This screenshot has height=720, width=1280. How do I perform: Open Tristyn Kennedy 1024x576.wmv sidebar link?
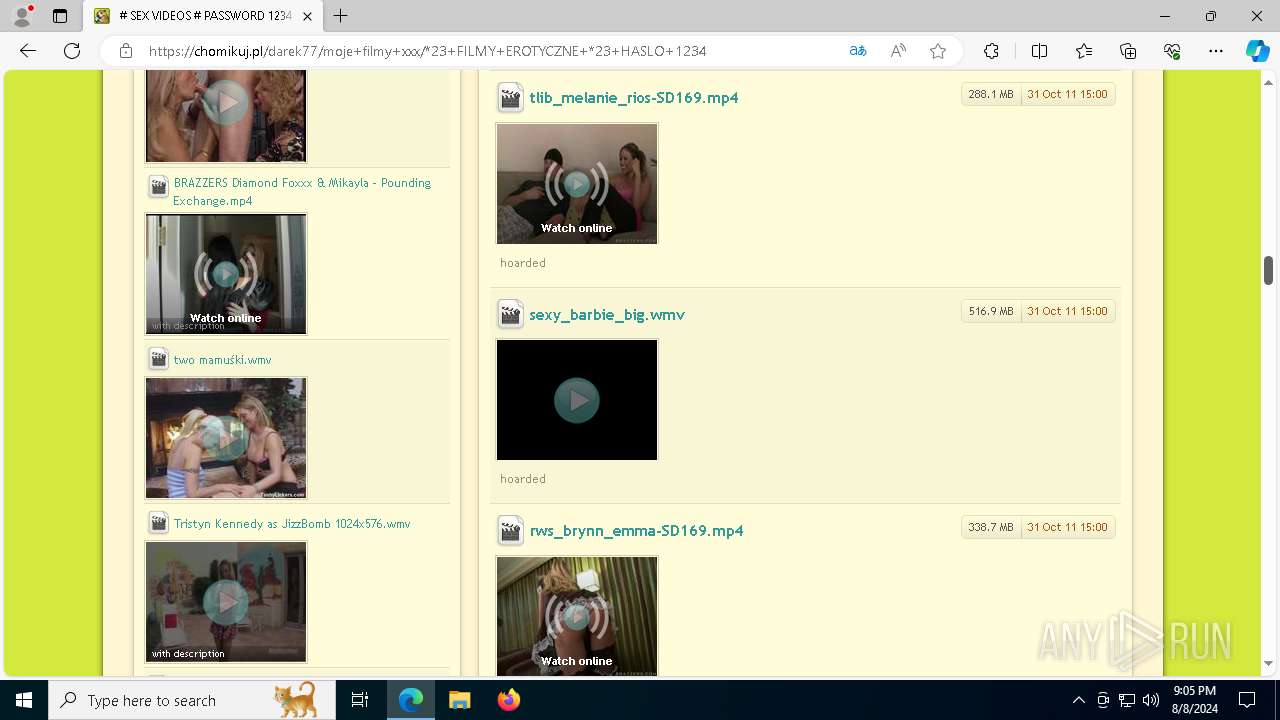click(292, 524)
